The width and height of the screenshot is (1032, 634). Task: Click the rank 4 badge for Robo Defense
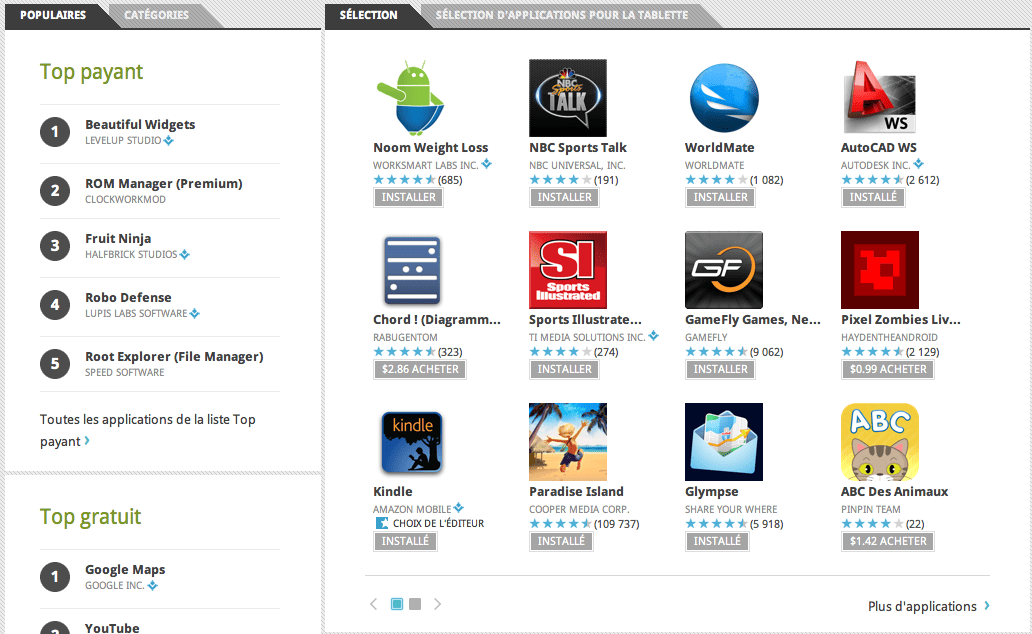point(55,305)
